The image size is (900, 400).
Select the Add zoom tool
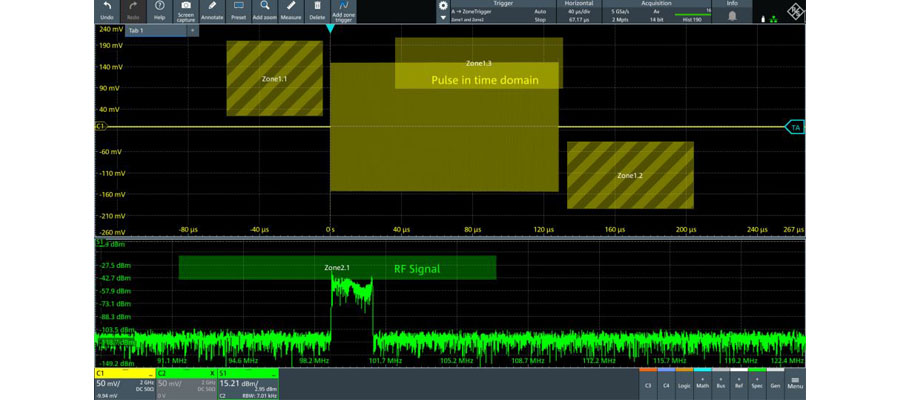tap(264, 10)
